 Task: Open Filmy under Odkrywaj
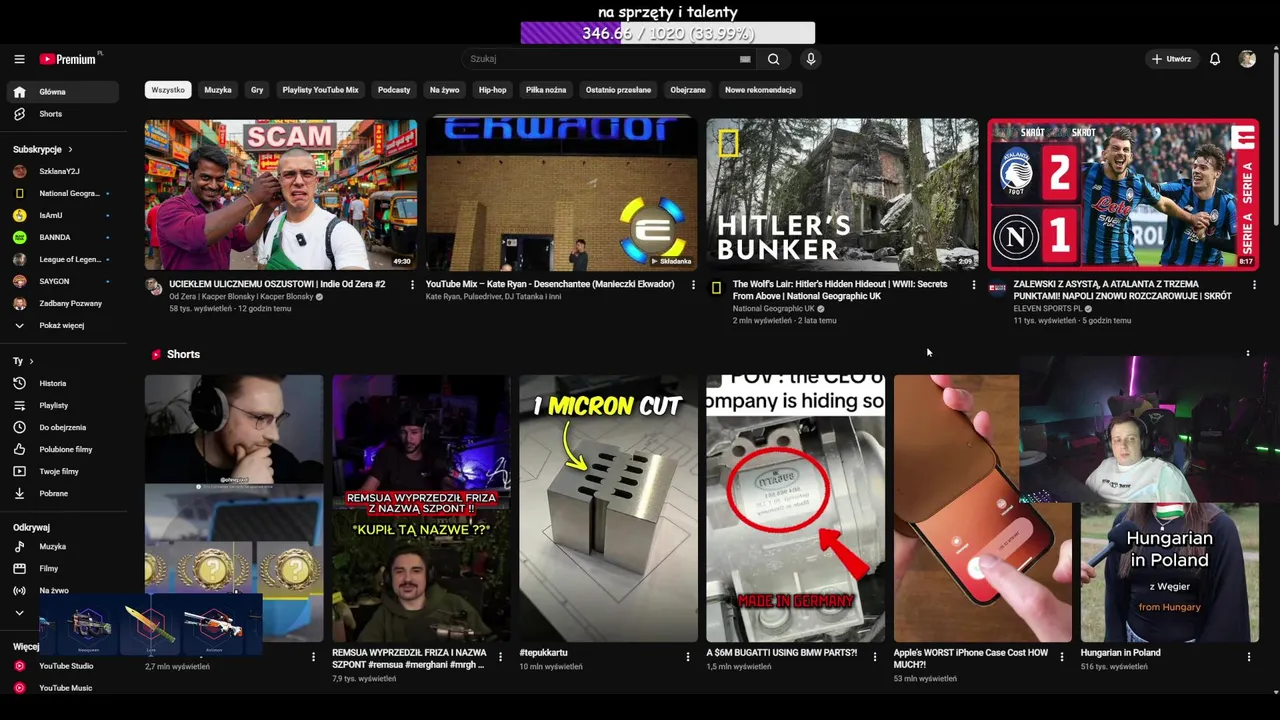[x=62, y=569]
